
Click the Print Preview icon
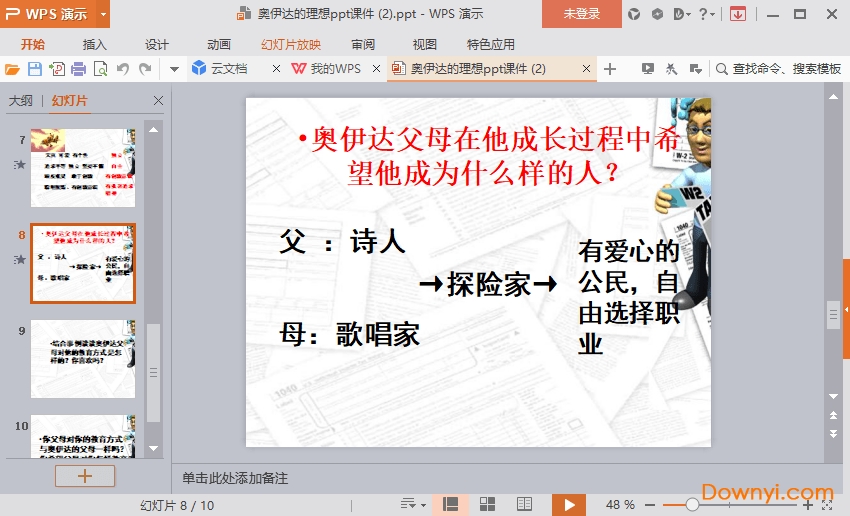(x=100, y=69)
